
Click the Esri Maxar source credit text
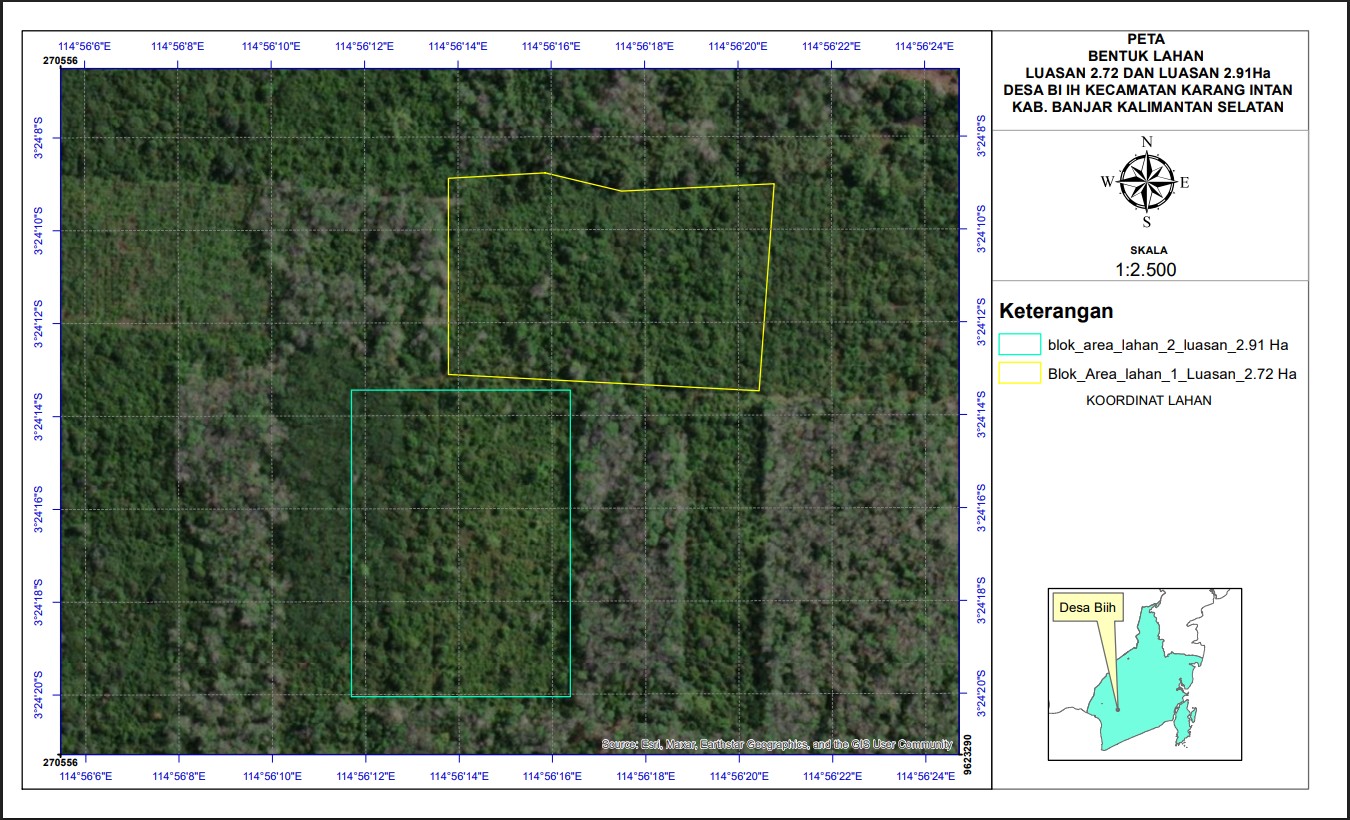pos(776,744)
